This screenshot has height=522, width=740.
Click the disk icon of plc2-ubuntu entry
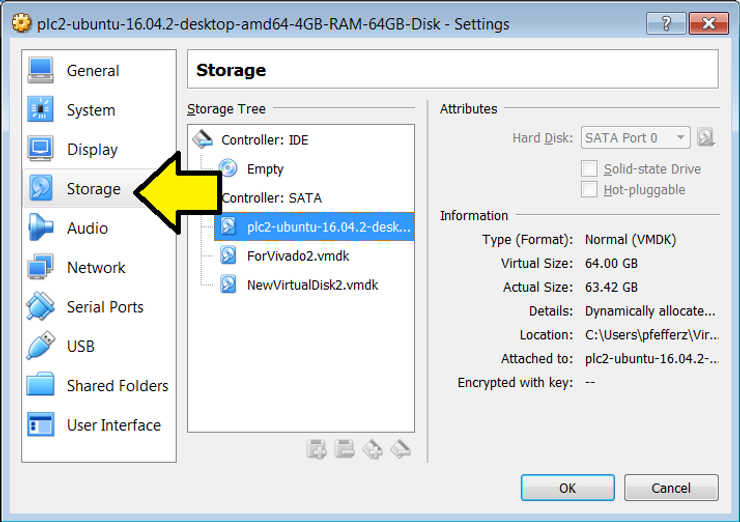tap(228, 226)
